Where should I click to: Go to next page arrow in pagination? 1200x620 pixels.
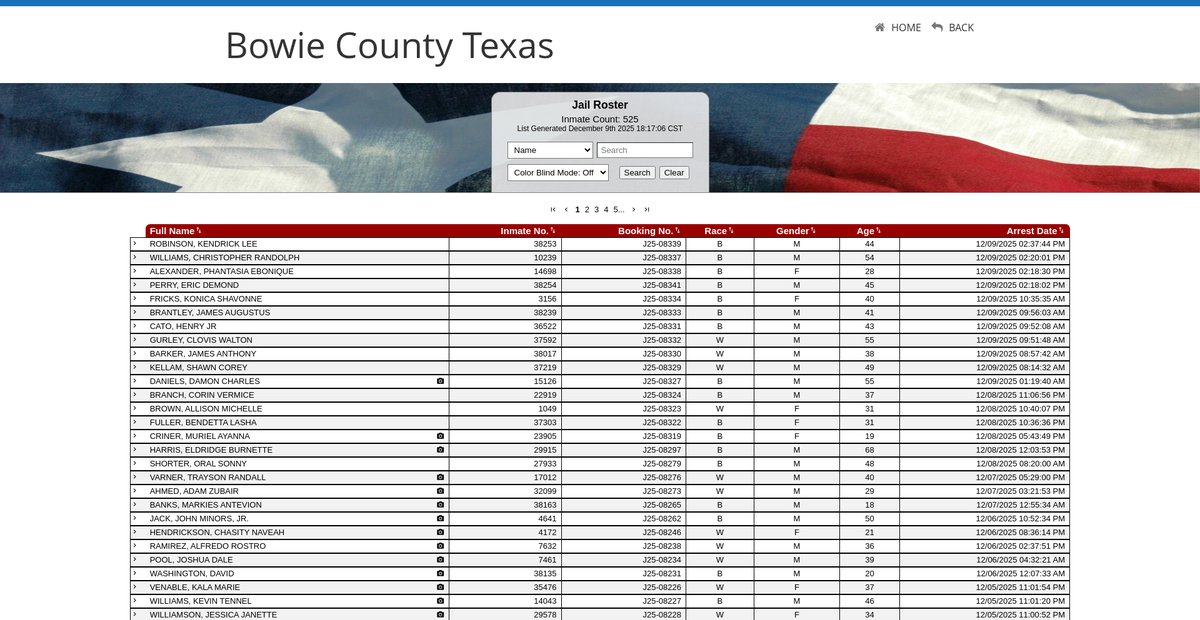[634, 210]
